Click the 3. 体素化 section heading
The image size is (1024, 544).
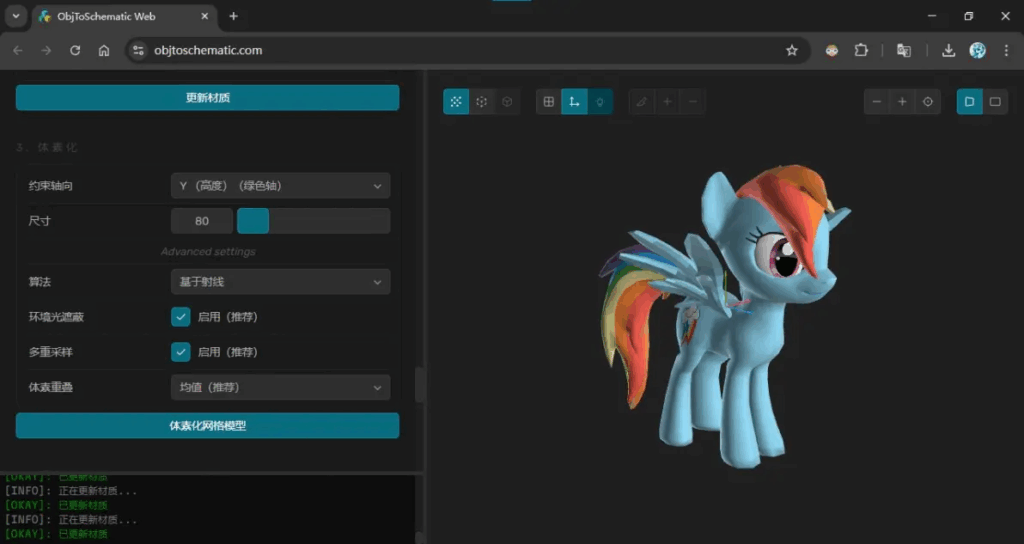47,148
